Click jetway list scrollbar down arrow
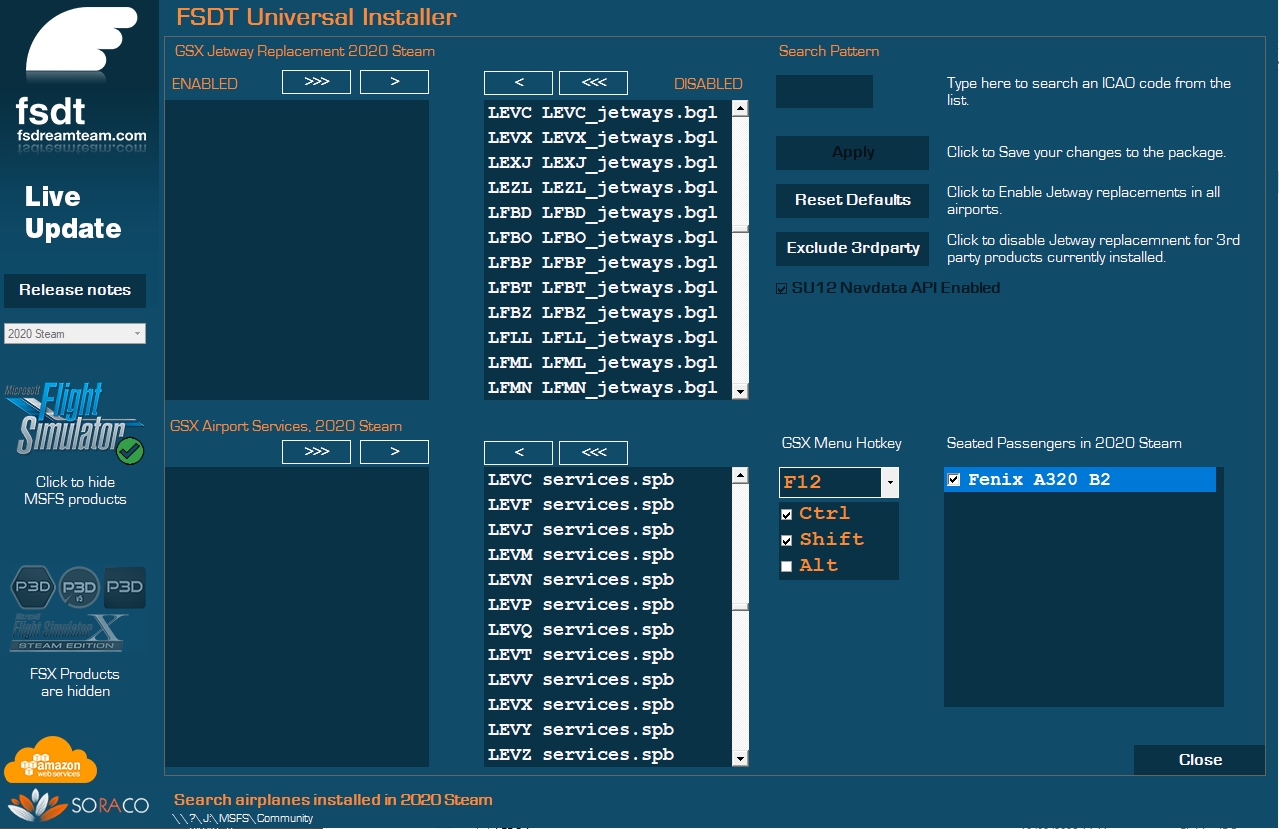1279x829 pixels. [740, 392]
